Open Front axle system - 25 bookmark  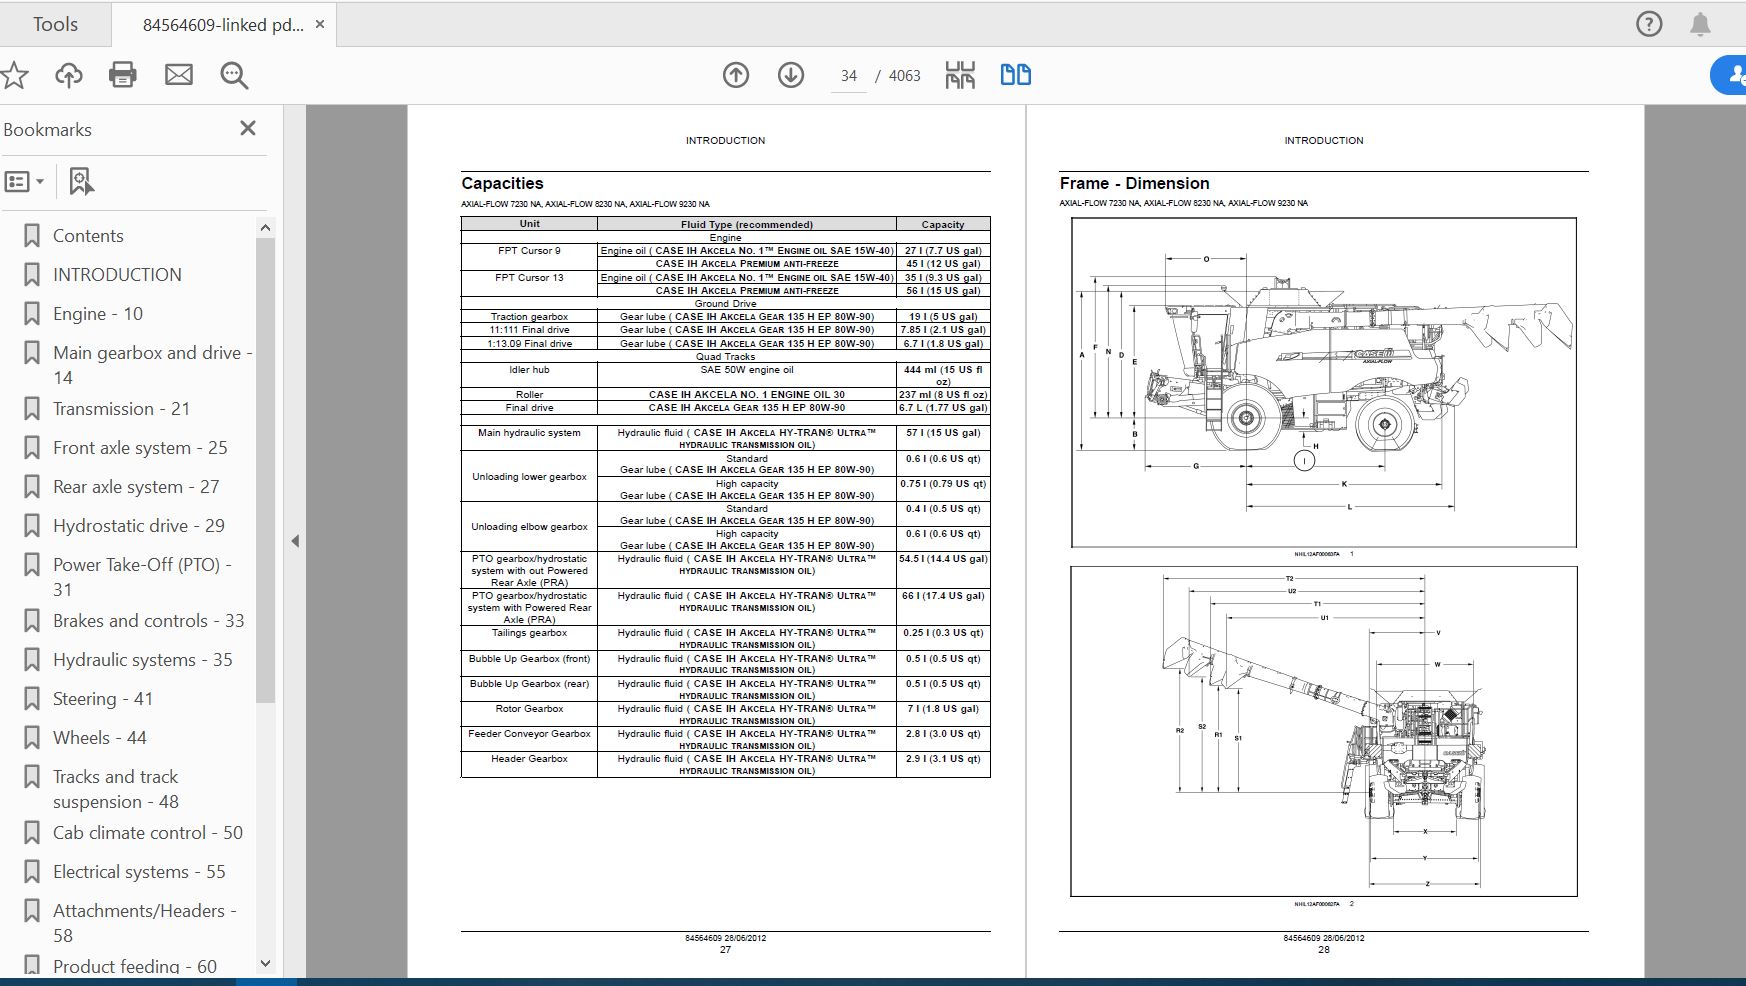pos(140,448)
